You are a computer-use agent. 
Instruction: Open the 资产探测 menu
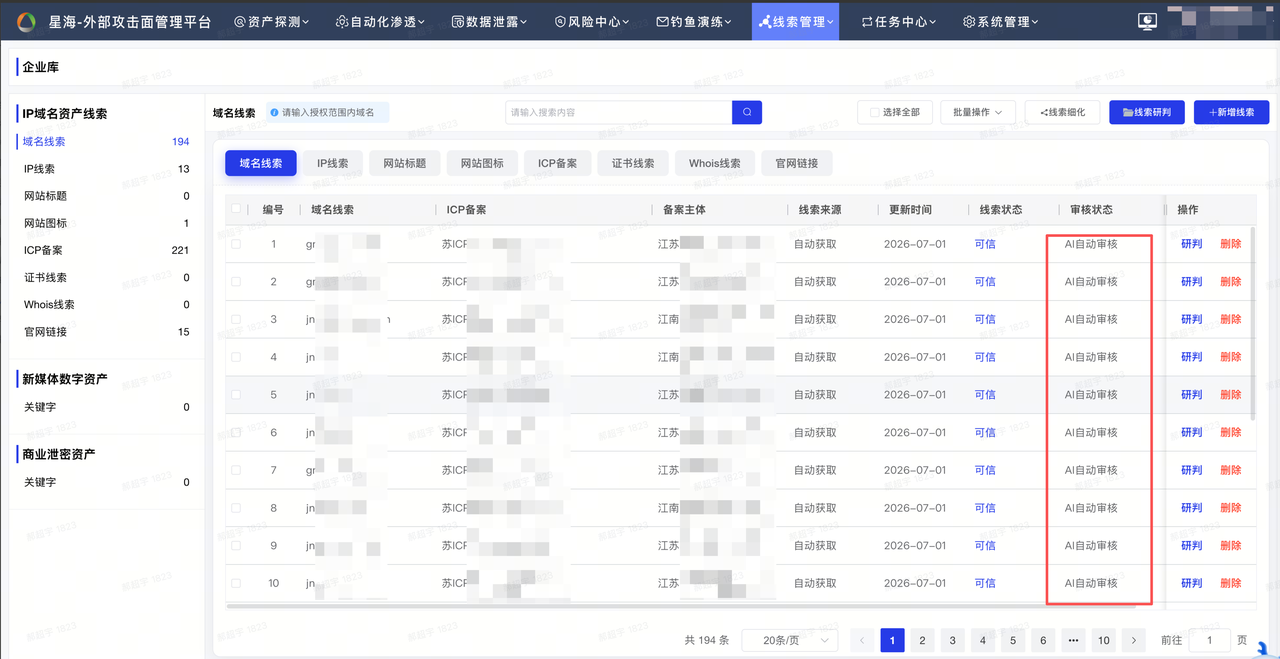271,21
